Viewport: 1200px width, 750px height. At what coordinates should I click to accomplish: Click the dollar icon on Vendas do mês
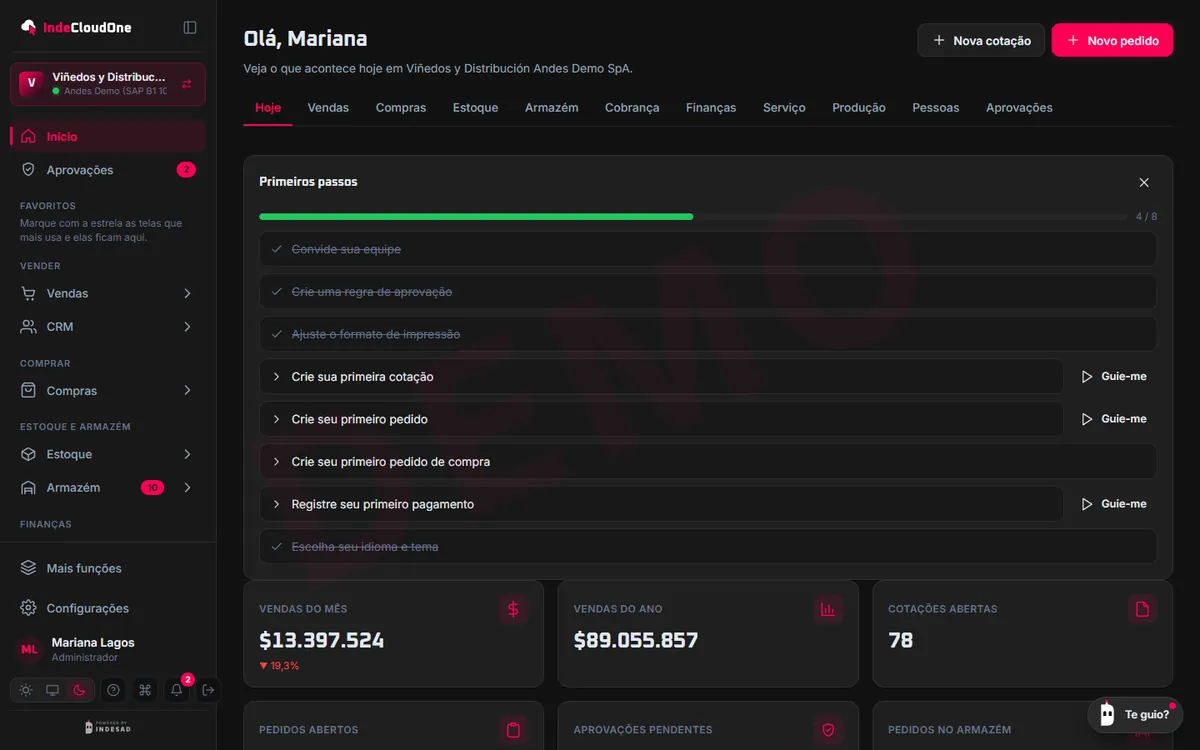(513, 609)
